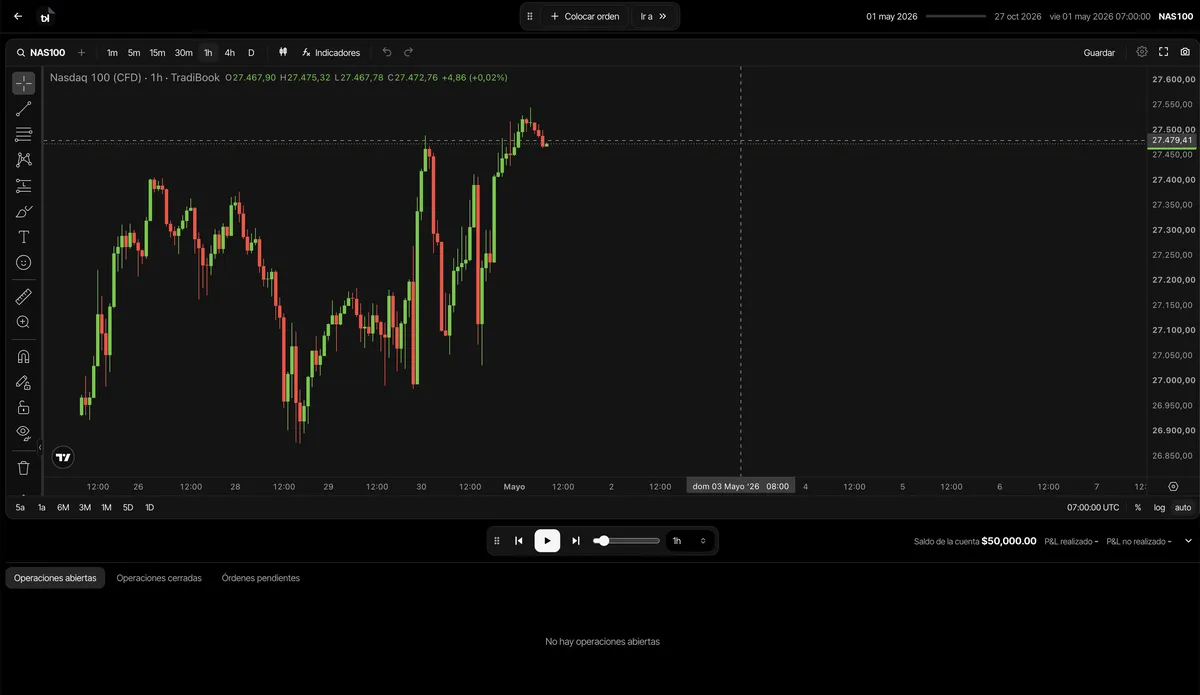Select the 1a date range
Screen dimensions: 1200x695
coord(42,508)
